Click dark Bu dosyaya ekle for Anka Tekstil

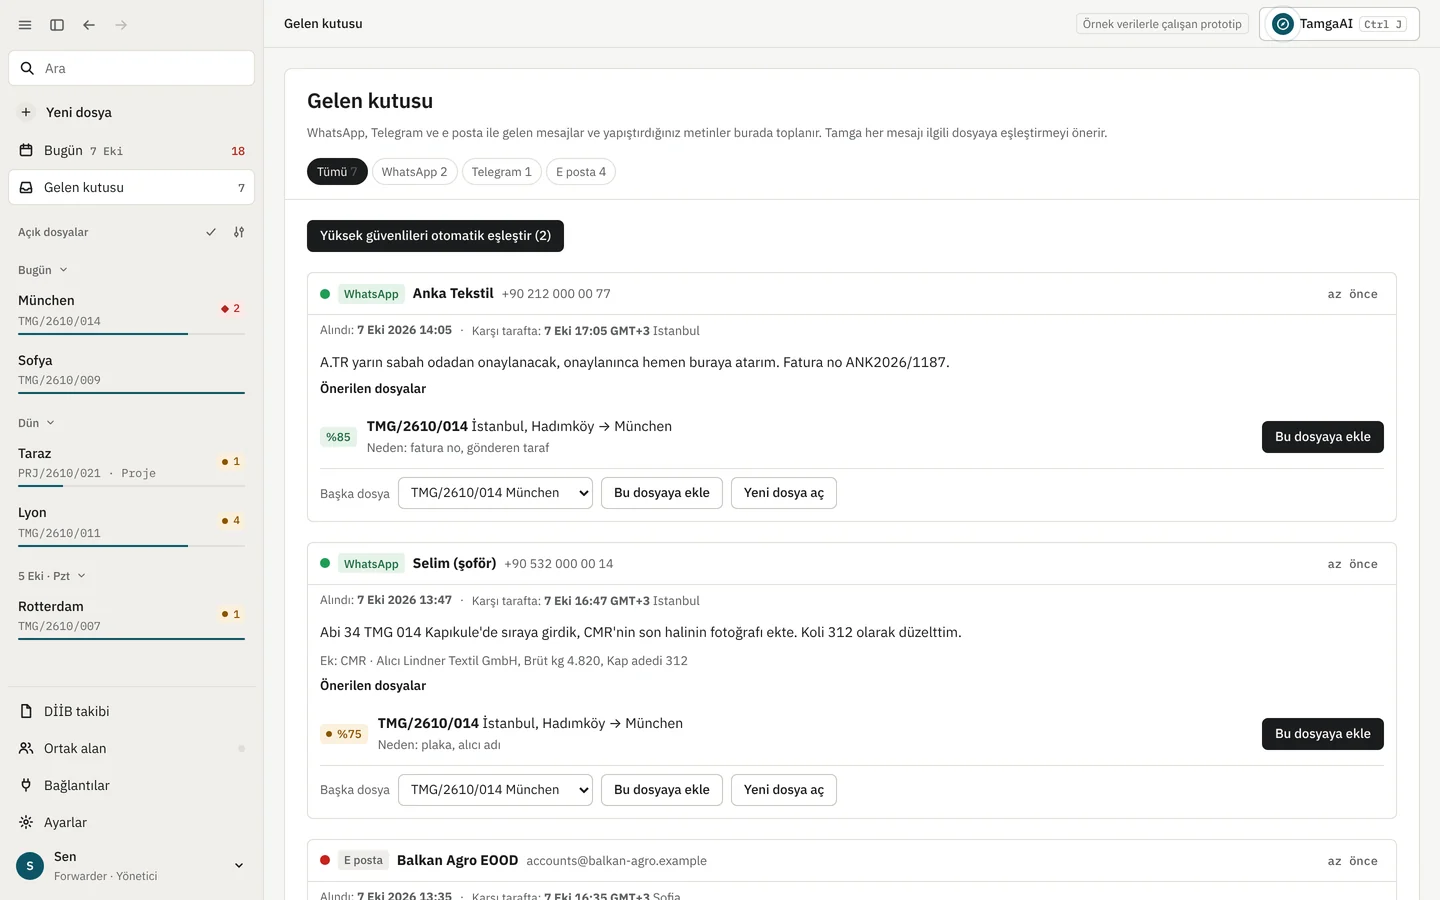1323,437
